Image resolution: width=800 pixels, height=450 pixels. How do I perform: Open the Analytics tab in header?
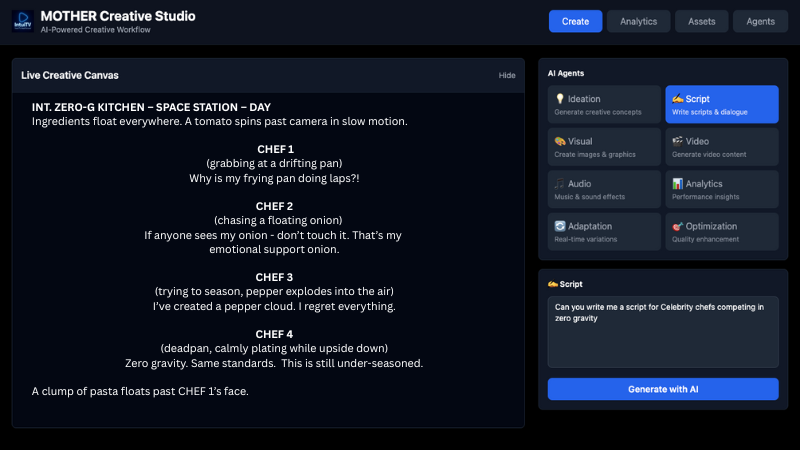[x=638, y=21]
